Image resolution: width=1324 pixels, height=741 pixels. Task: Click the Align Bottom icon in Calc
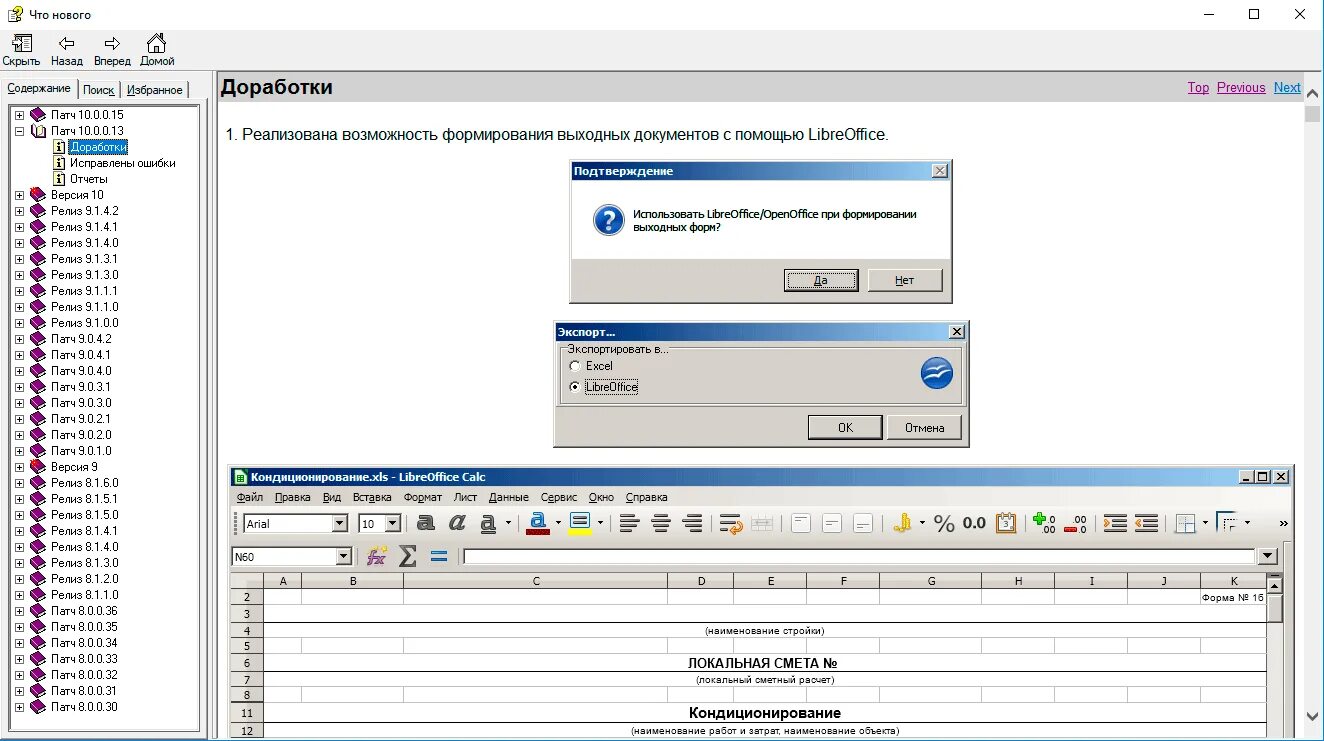click(863, 523)
